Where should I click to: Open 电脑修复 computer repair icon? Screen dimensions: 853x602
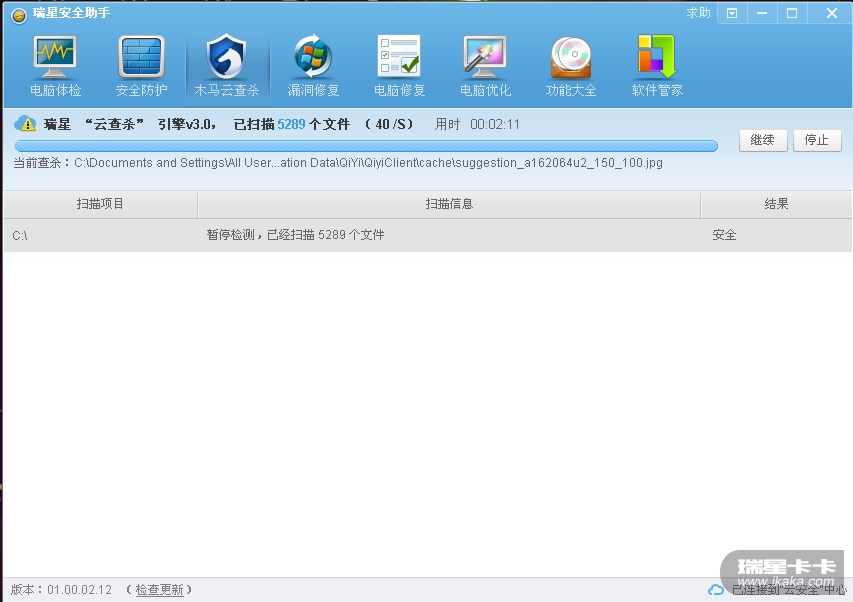tap(399, 66)
